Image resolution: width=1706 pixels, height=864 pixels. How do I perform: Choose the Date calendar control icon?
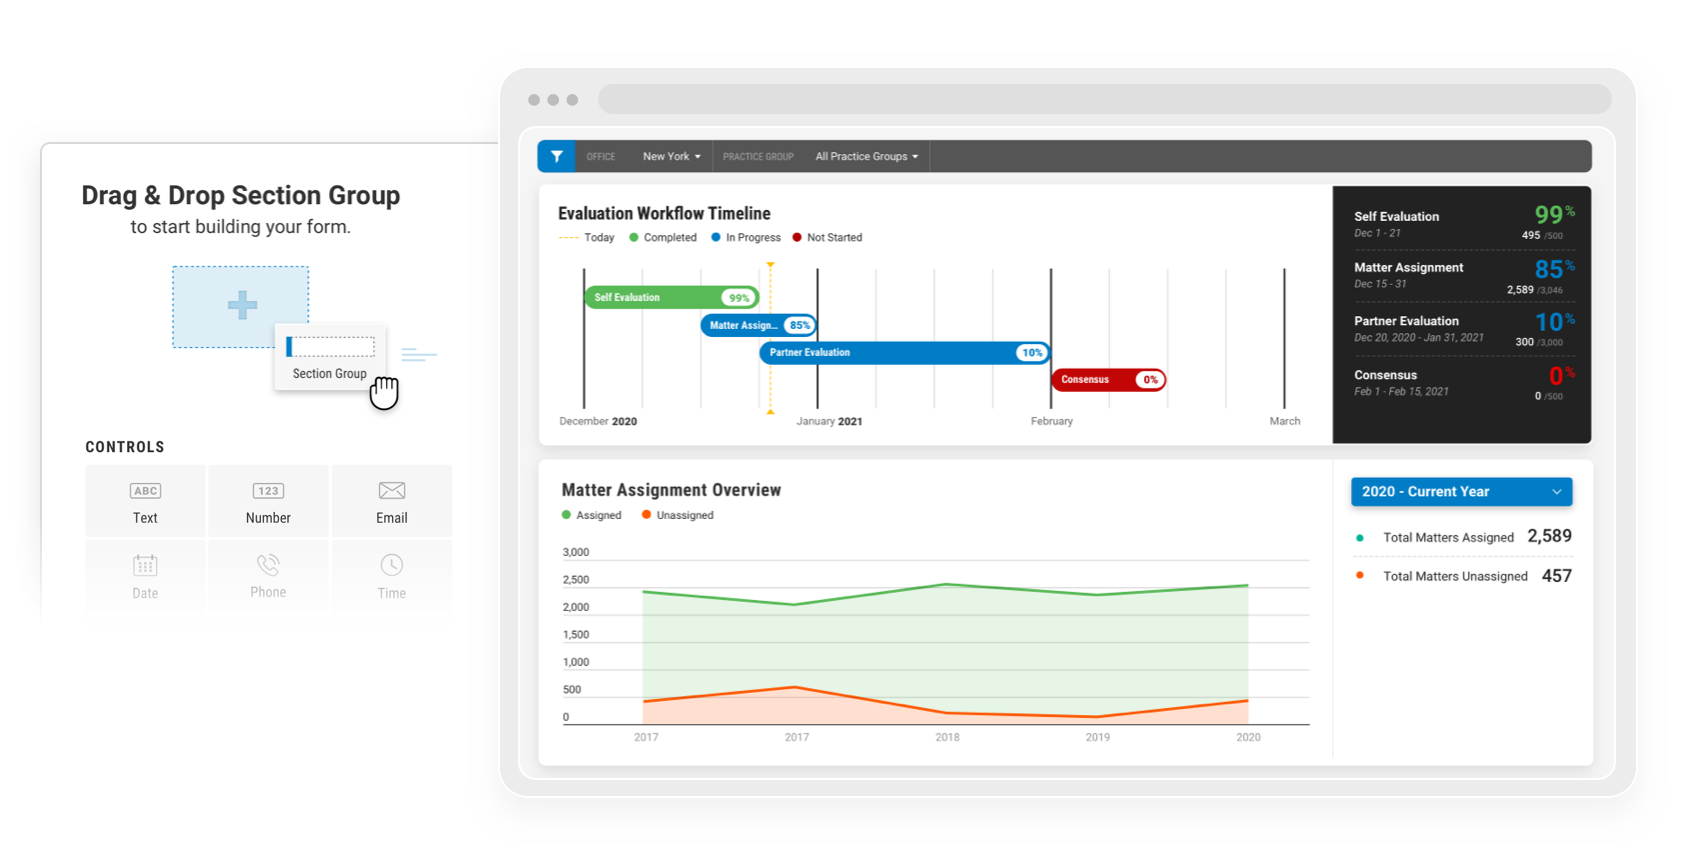(x=145, y=566)
